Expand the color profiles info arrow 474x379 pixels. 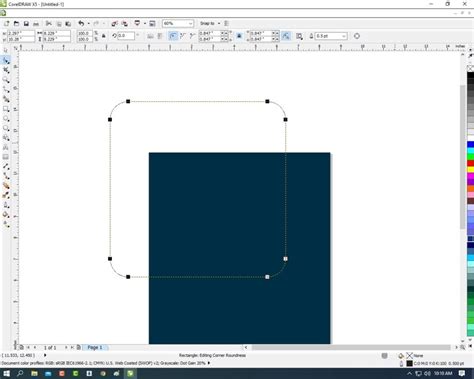pos(209,363)
